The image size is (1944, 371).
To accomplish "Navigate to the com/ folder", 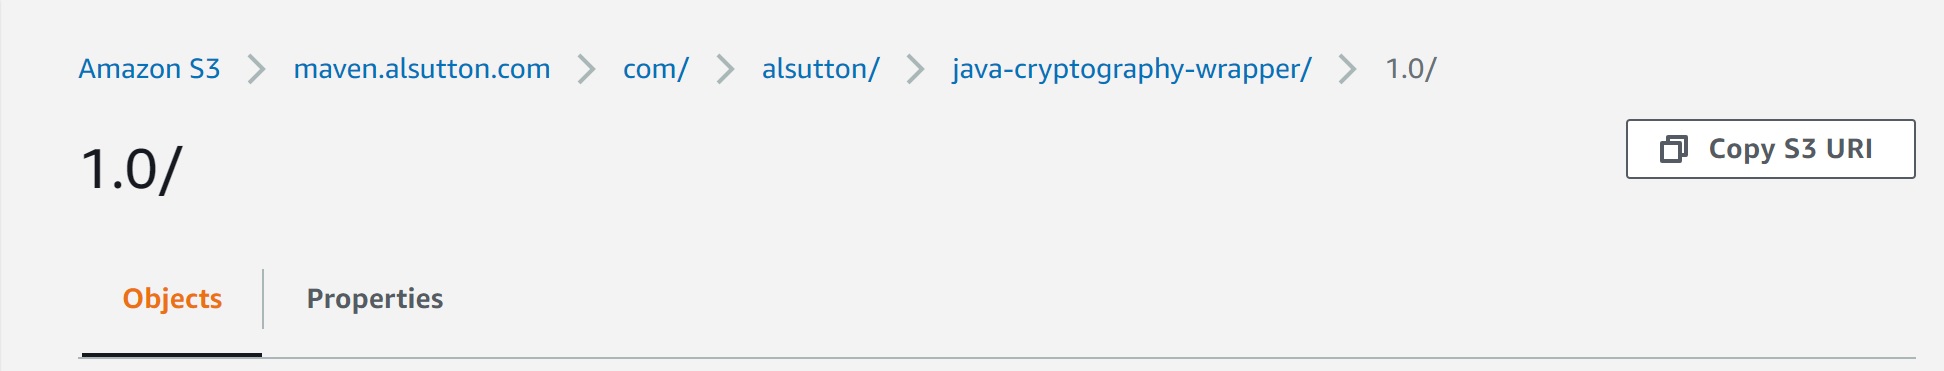I will coord(656,69).
